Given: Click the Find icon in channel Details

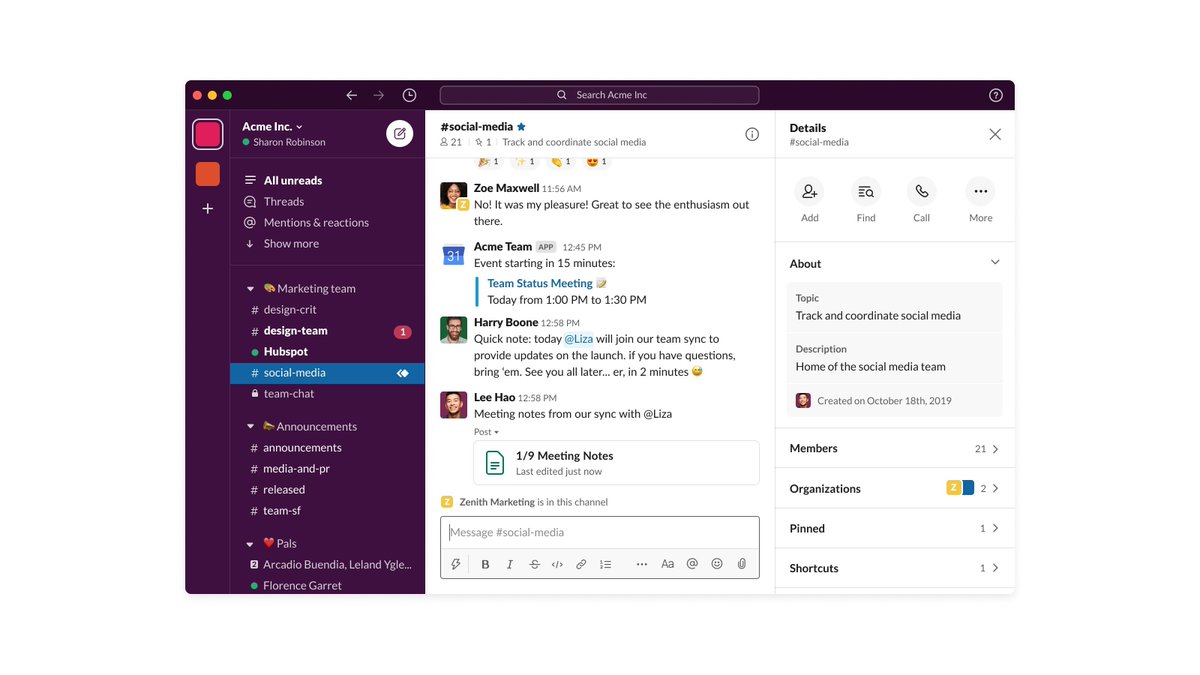Looking at the screenshot, I should pos(865,193).
